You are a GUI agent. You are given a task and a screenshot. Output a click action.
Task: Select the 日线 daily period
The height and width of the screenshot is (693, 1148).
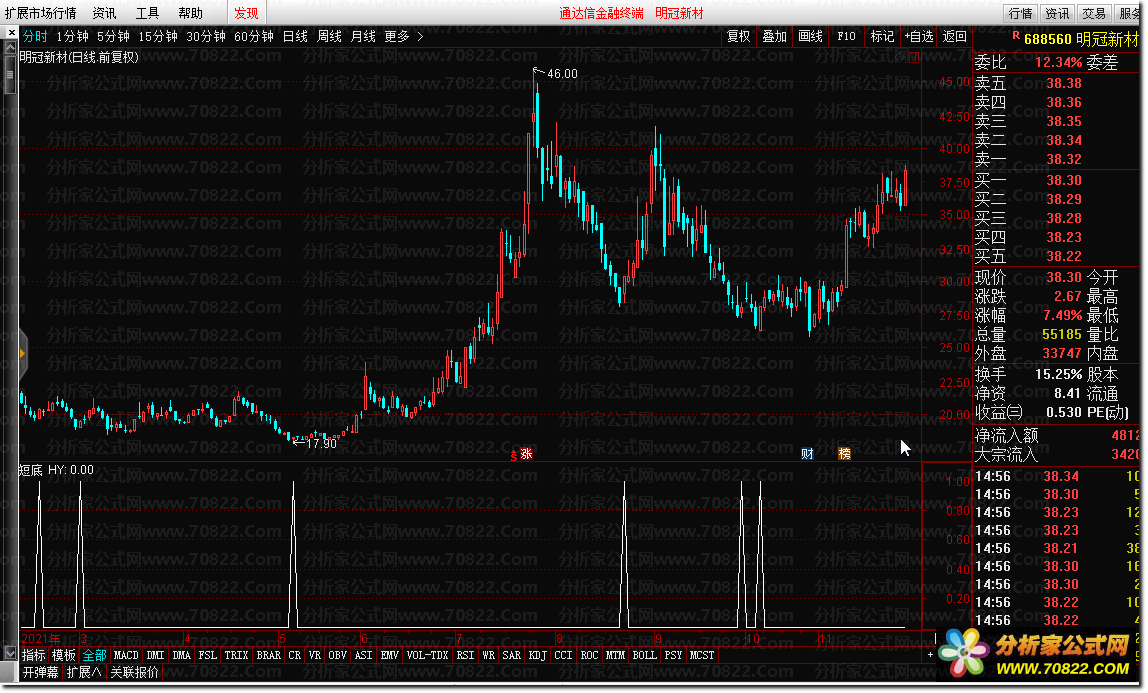pos(295,37)
